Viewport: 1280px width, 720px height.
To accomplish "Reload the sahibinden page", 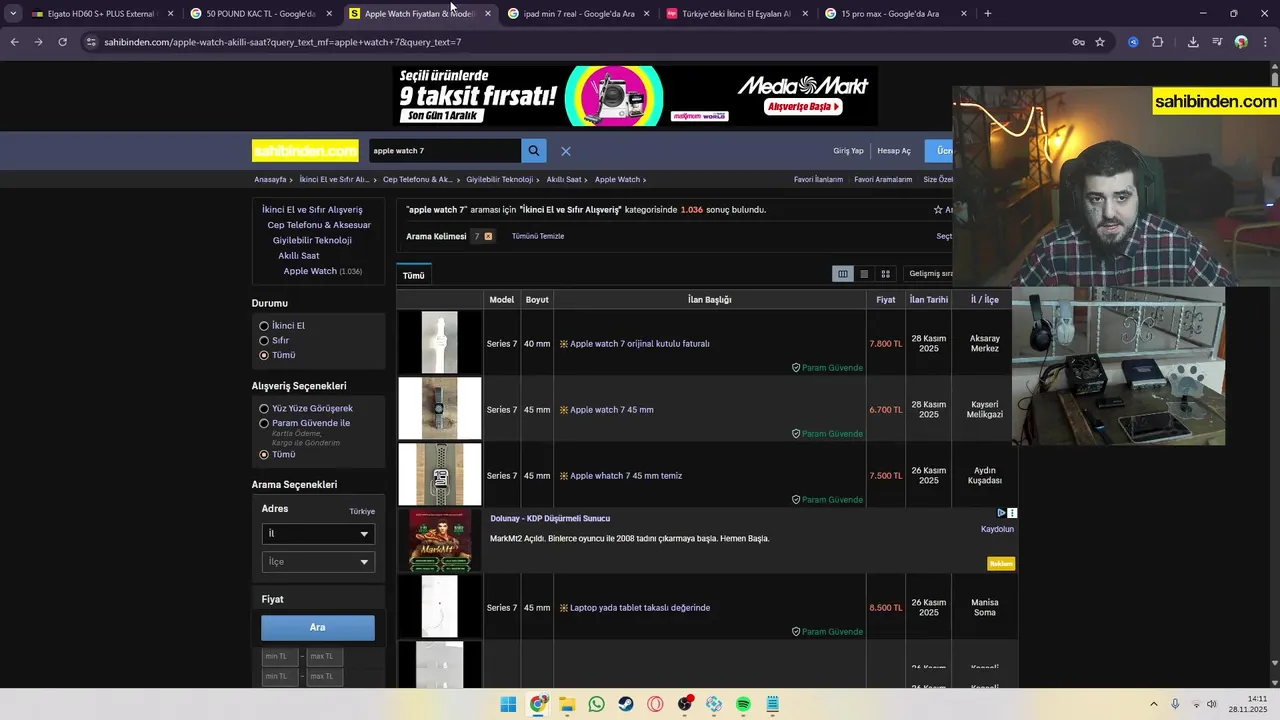I will (x=62, y=42).
